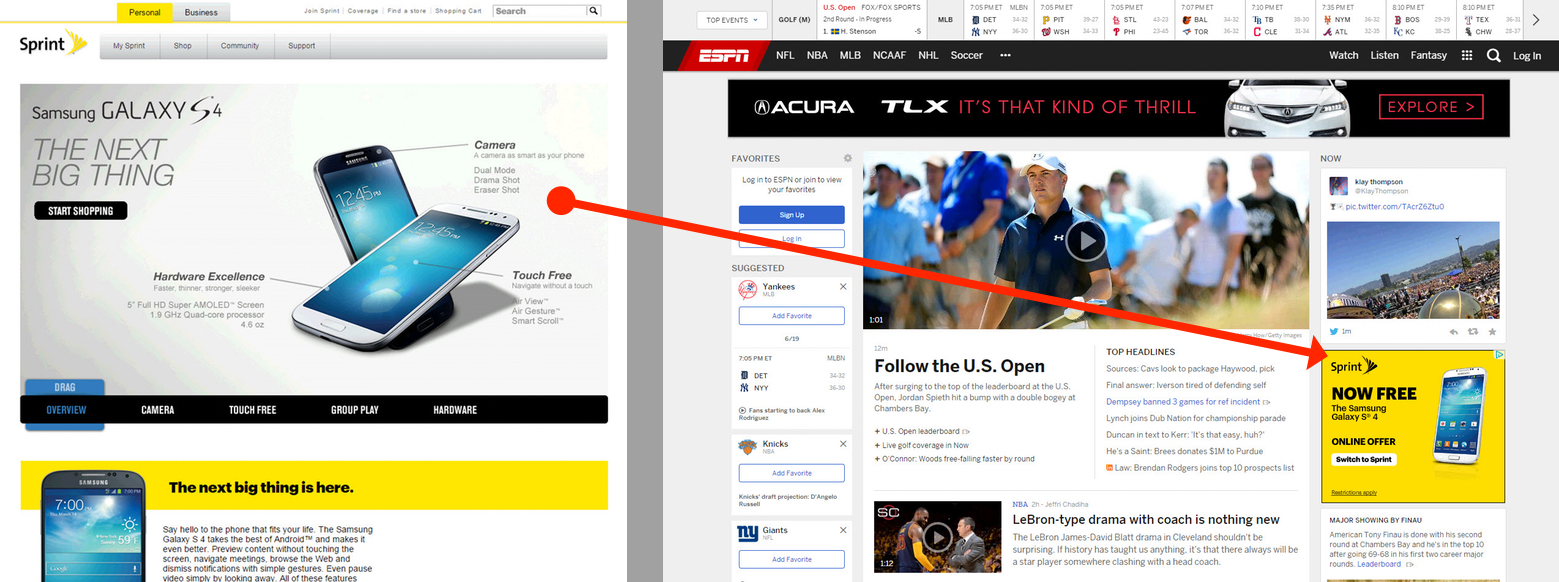The height and width of the screenshot is (582, 1559).
Task: Favorite the Klay Thompson tweet with the star
Action: (1492, 331)
